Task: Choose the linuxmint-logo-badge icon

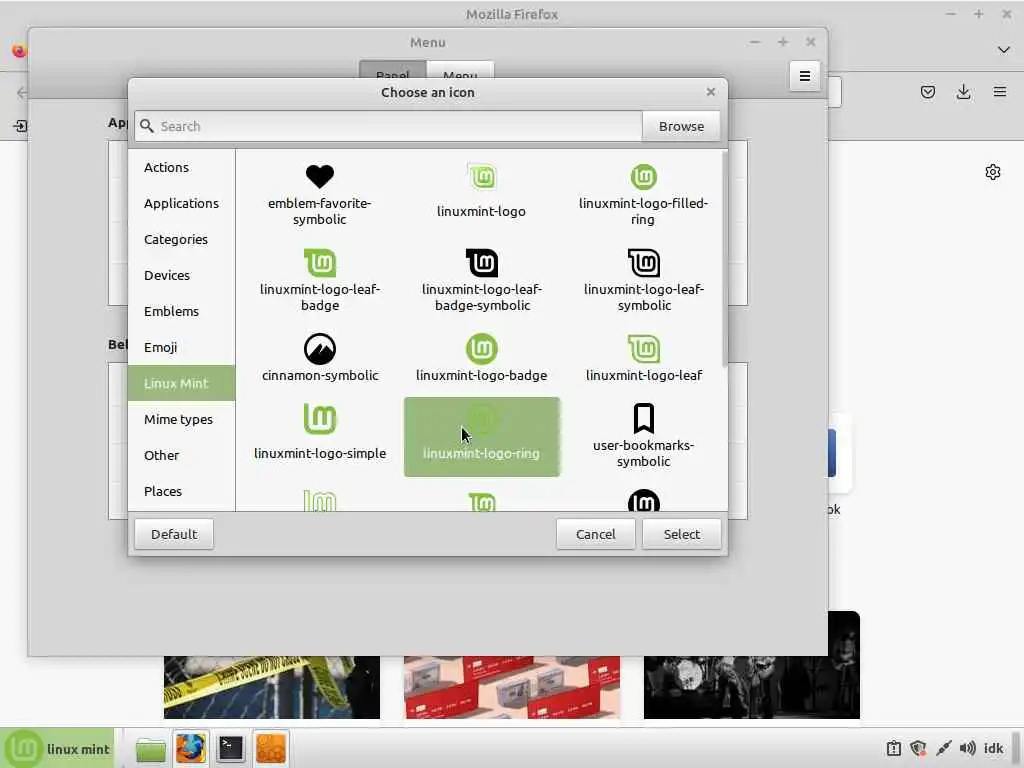Action: click(x=482, y=349)
